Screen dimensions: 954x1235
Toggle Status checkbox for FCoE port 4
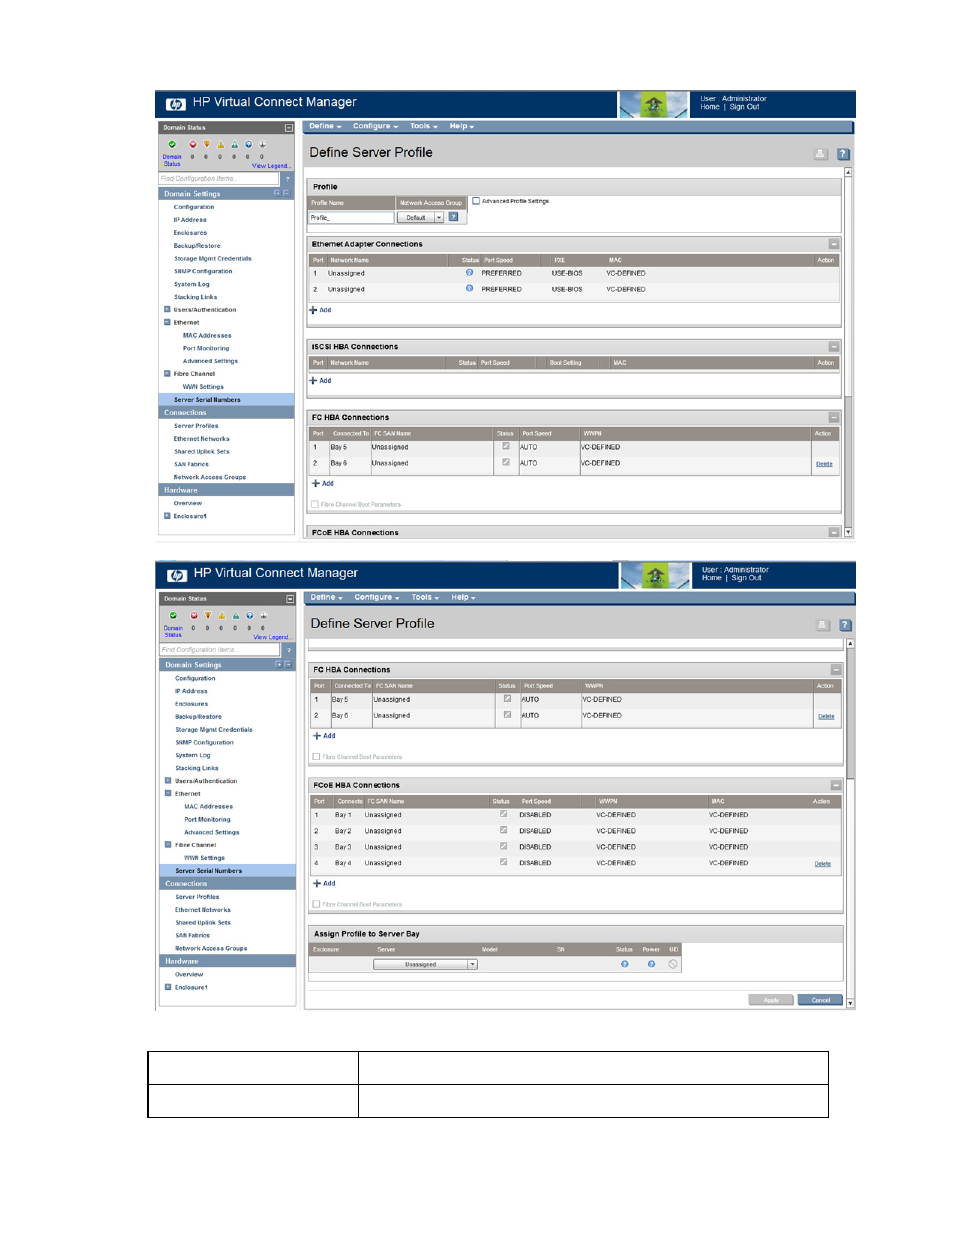[503, 862]
